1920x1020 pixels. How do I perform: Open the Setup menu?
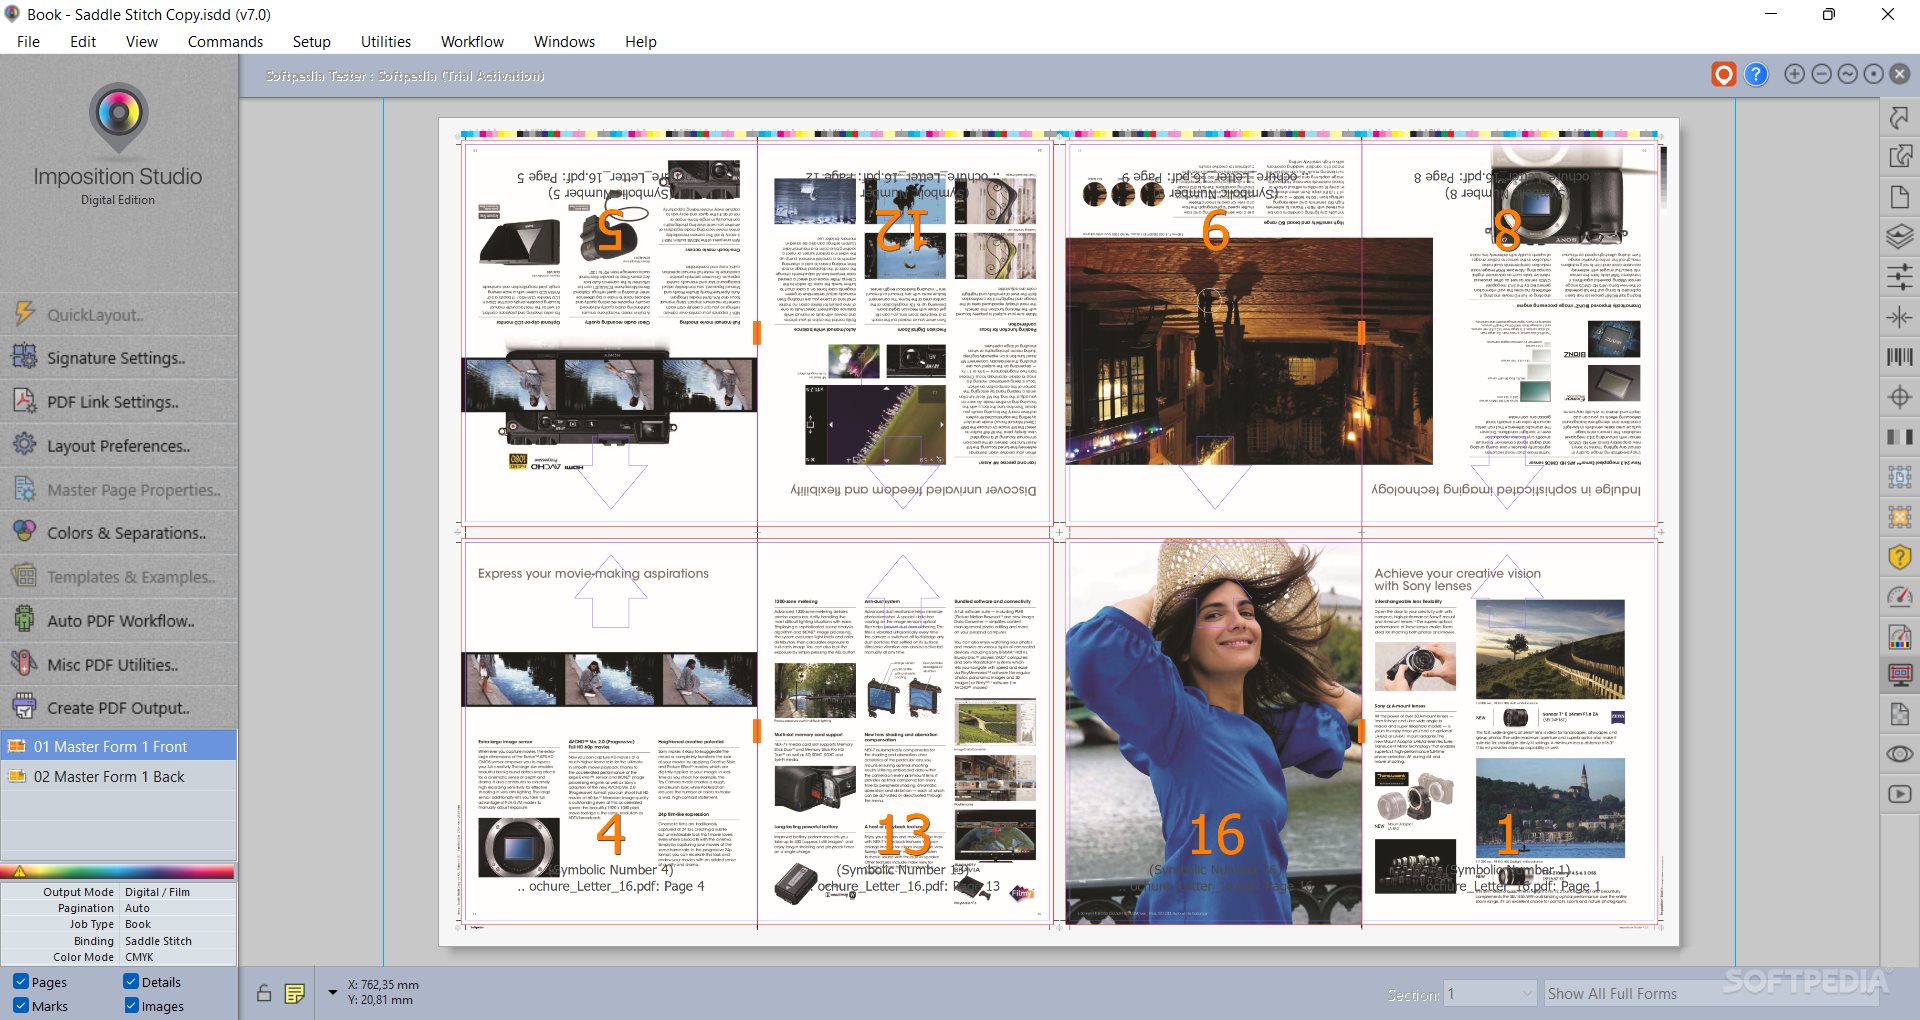[311, 41]
